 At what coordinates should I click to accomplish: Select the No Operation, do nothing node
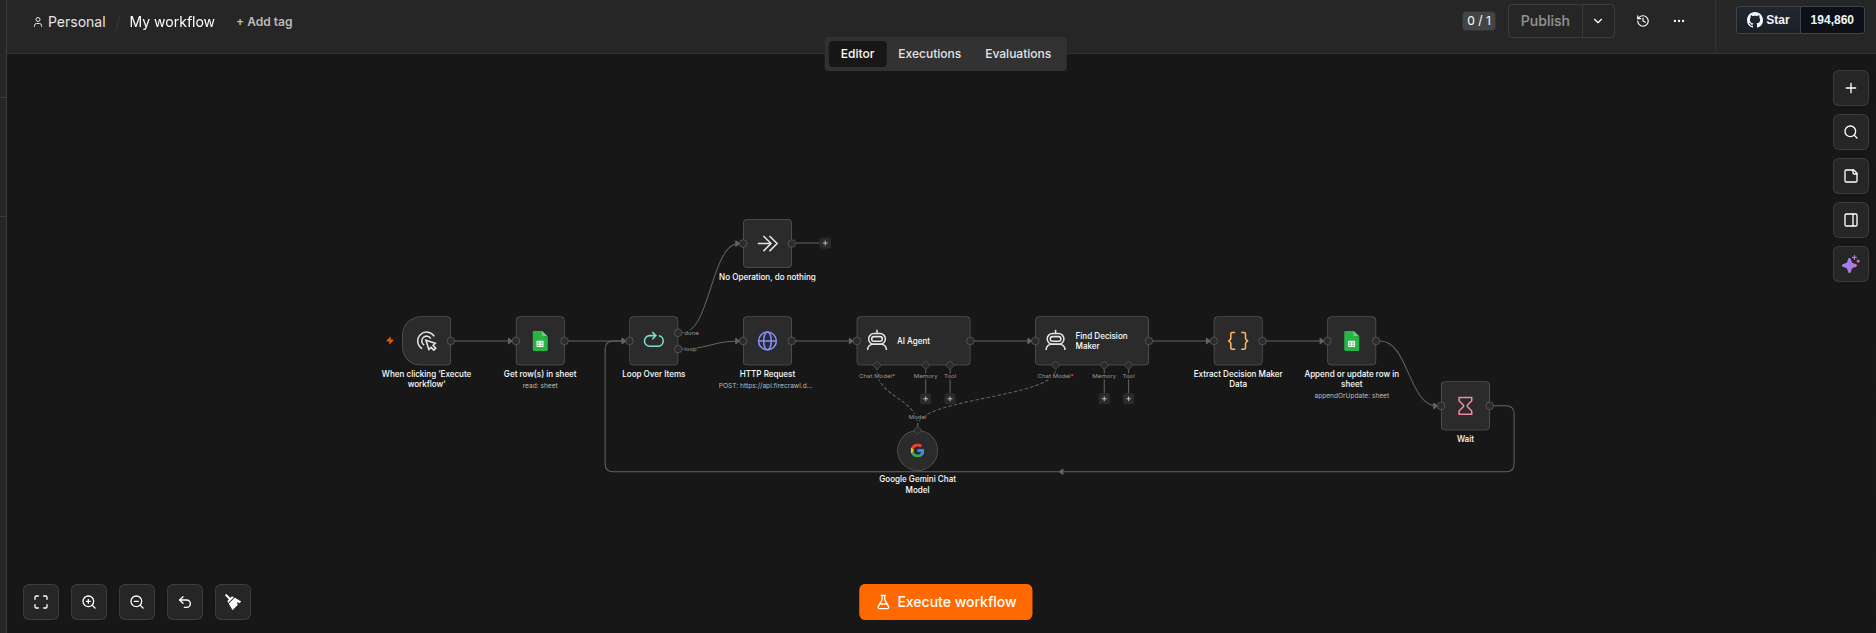(767, 243)
